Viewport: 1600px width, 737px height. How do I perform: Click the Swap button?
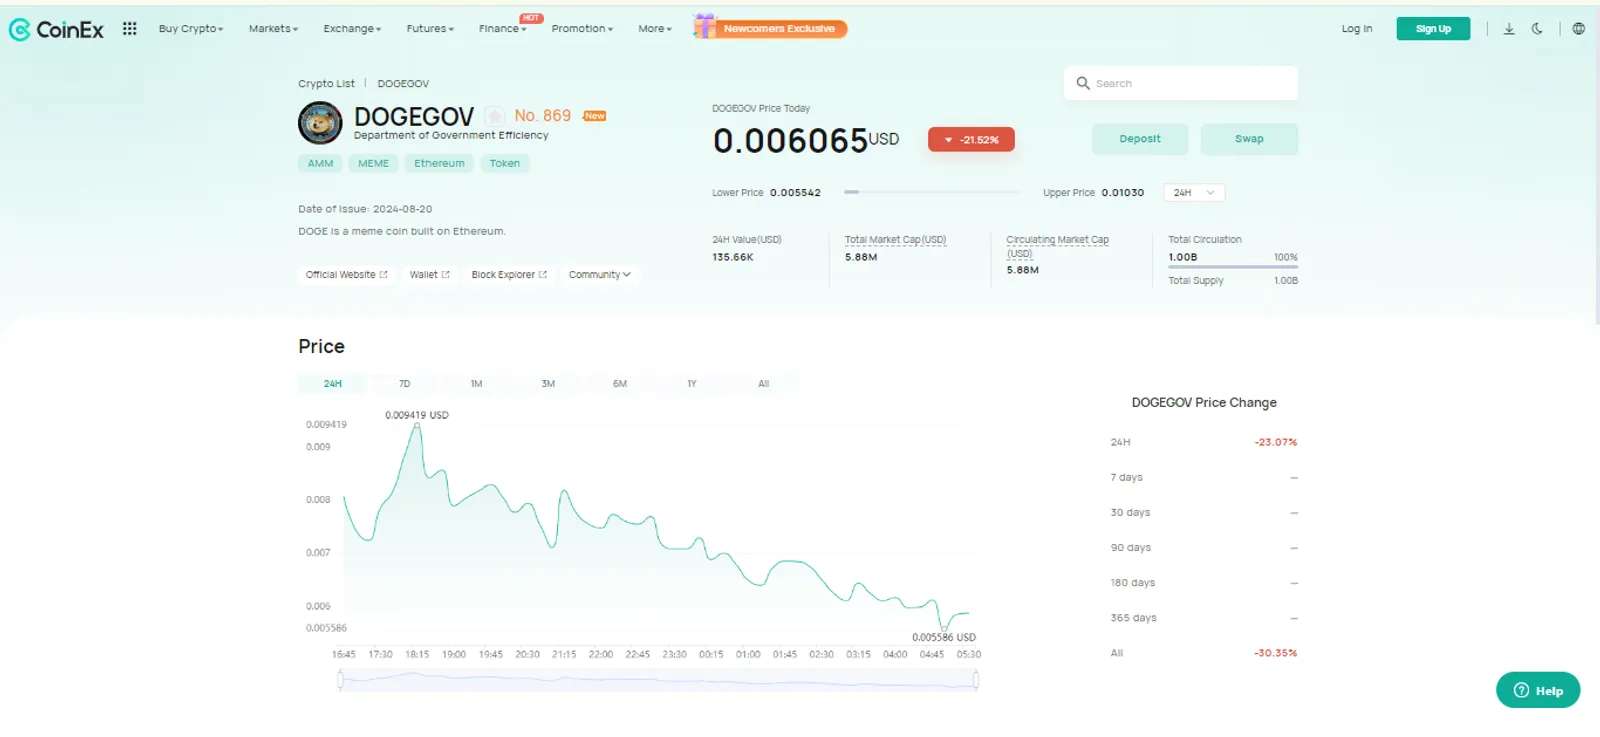(x=1249, y=139)
